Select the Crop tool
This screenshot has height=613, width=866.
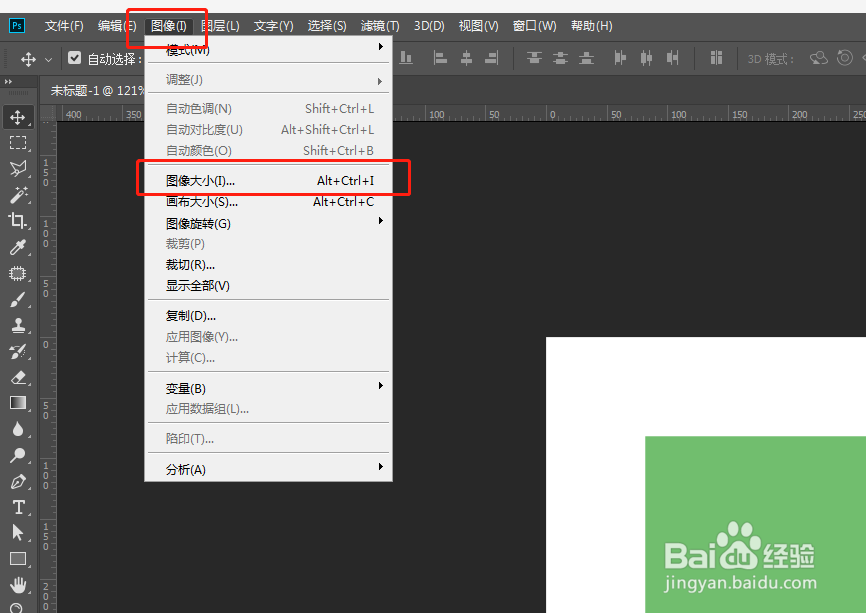click(x=18, y=221)
